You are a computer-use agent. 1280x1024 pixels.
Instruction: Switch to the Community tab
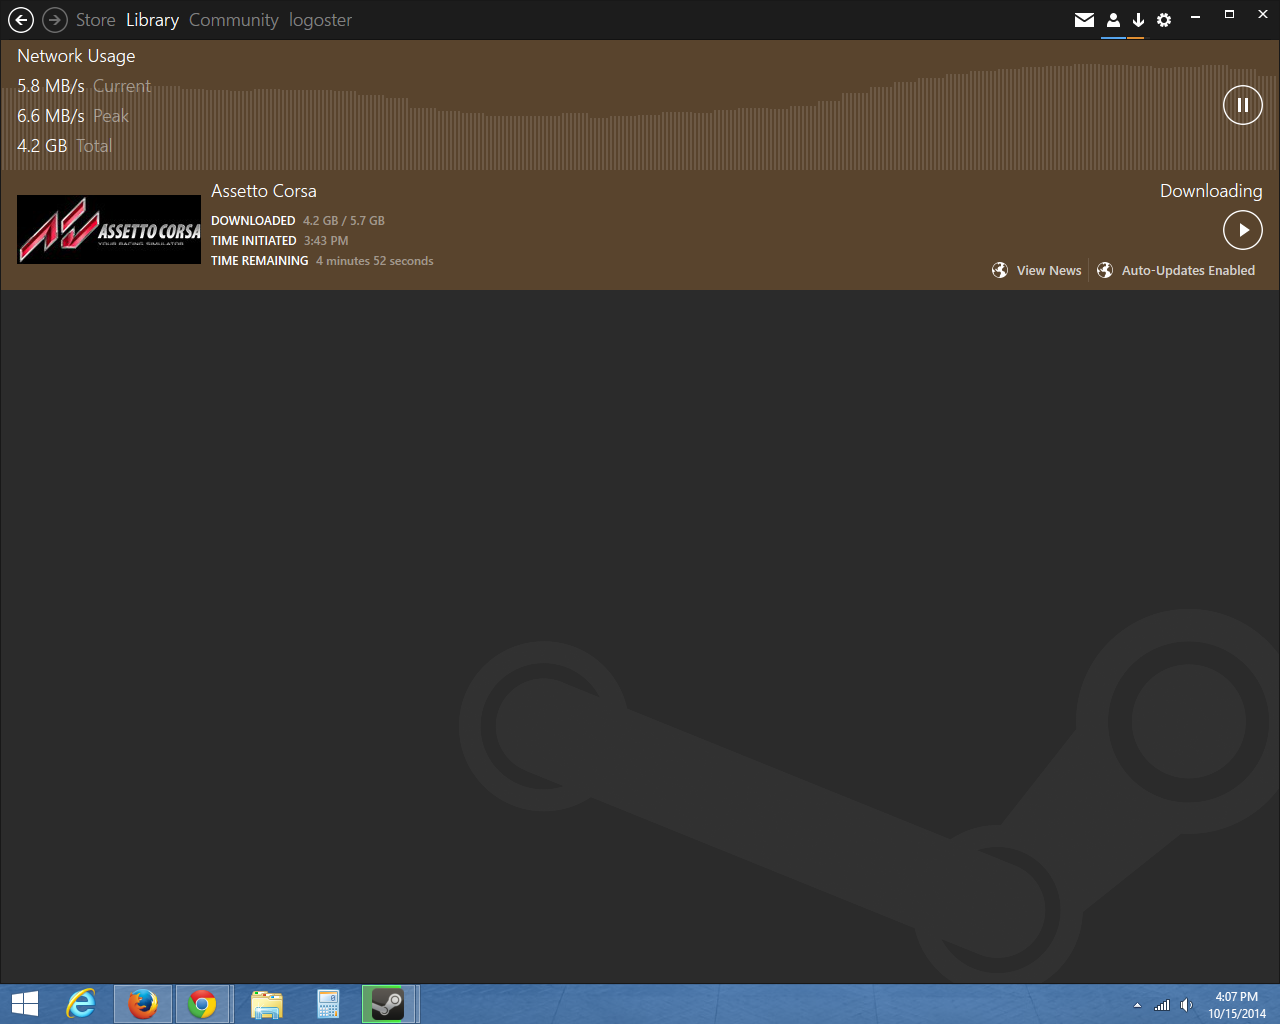tap(233, 20)
